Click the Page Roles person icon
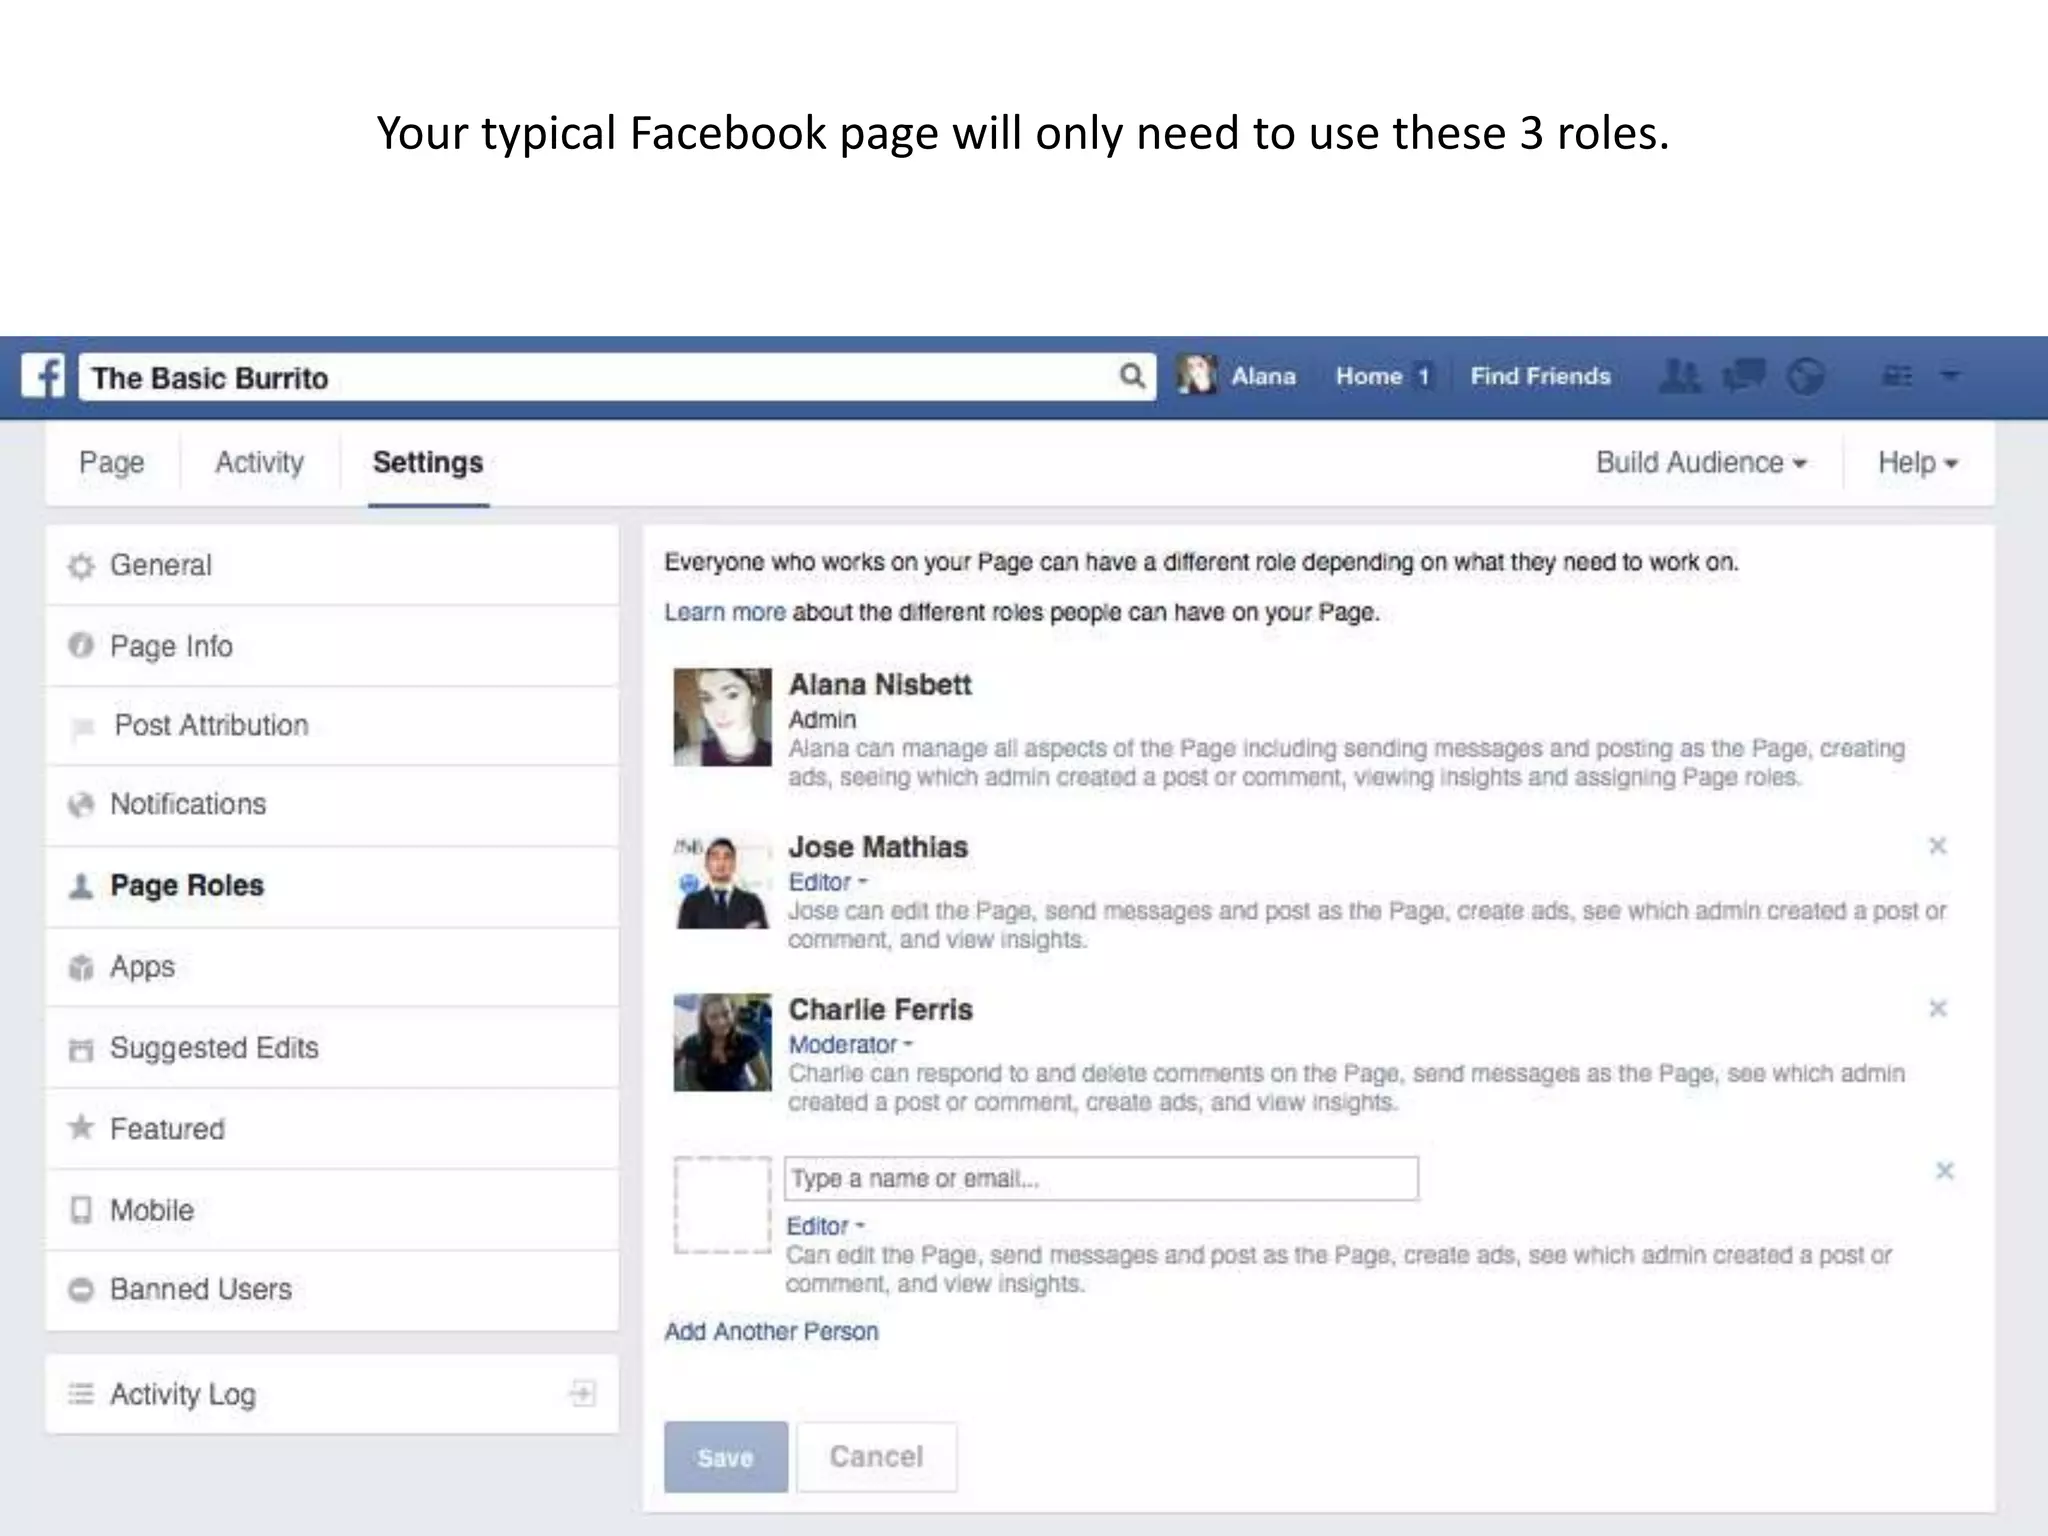The width and height of the screenshot is (2048, 1536). (x=81, y=885)
